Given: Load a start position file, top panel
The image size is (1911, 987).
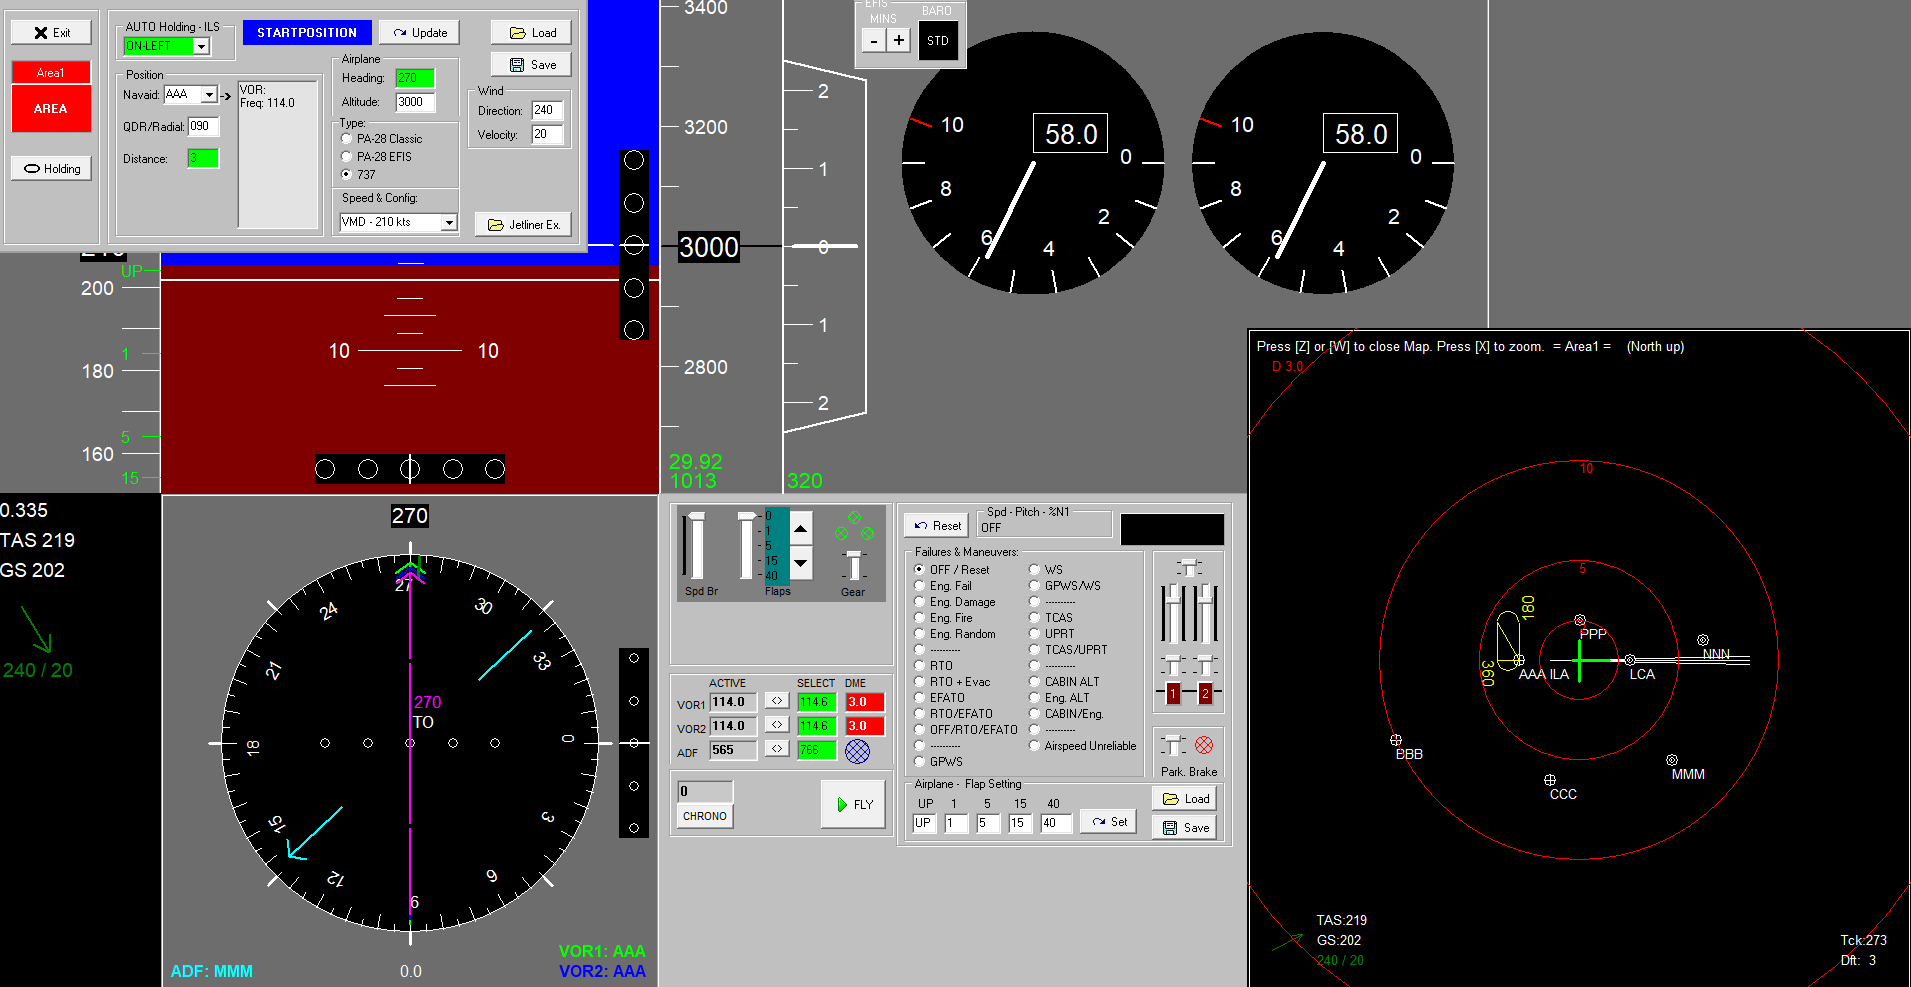Looking at the screenshot, I should click(x=531, y=33).
